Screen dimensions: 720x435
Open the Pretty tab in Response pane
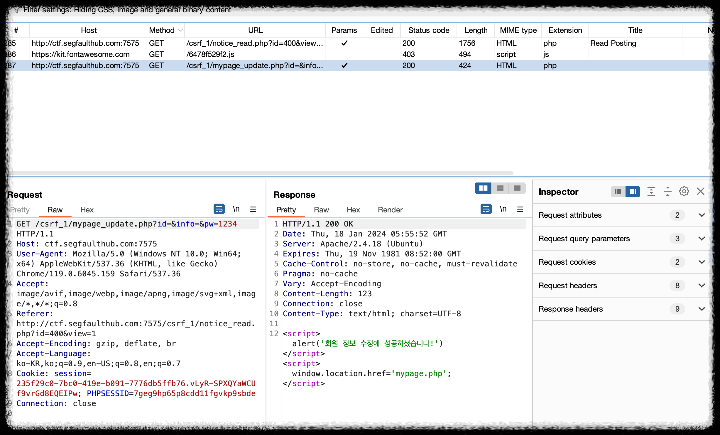(286, 209)
